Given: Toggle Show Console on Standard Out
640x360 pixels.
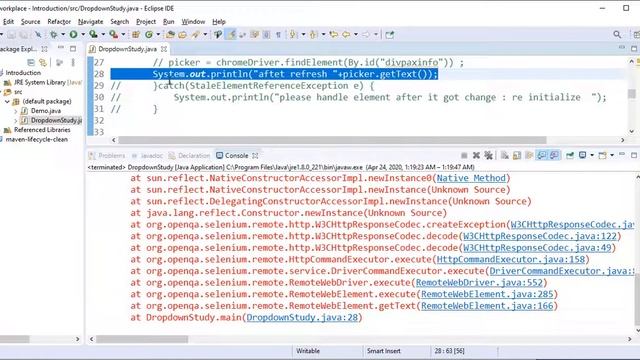Looking at the screenshot, I should point(542,156).
